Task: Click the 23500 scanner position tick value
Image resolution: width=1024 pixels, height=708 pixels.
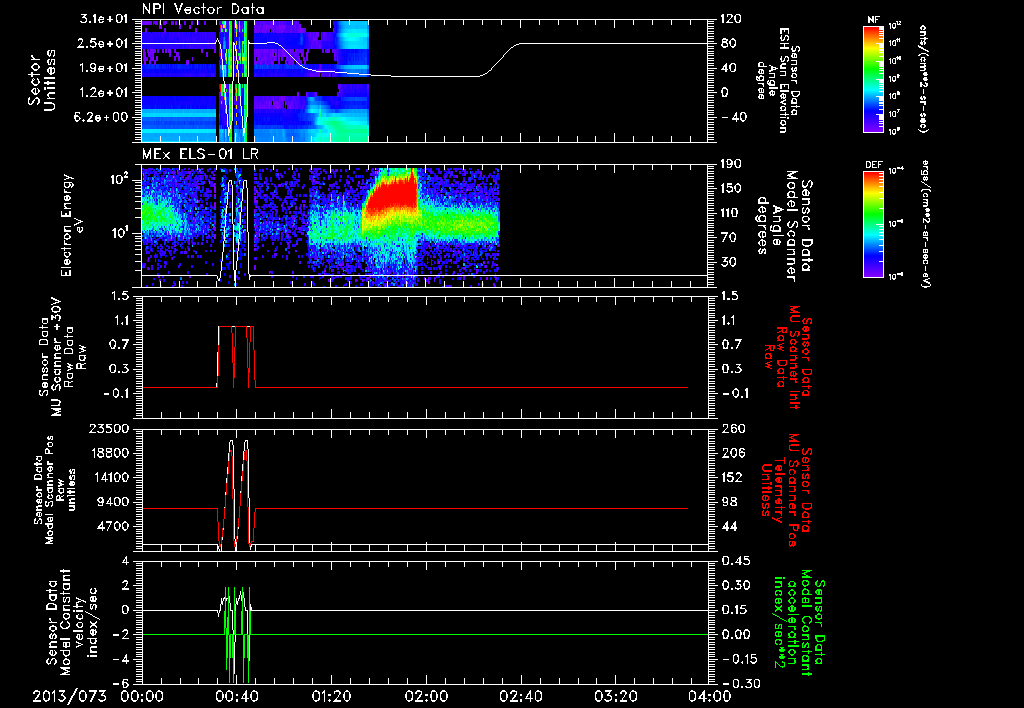Action: pyautogui.click(x=110, y=428)
